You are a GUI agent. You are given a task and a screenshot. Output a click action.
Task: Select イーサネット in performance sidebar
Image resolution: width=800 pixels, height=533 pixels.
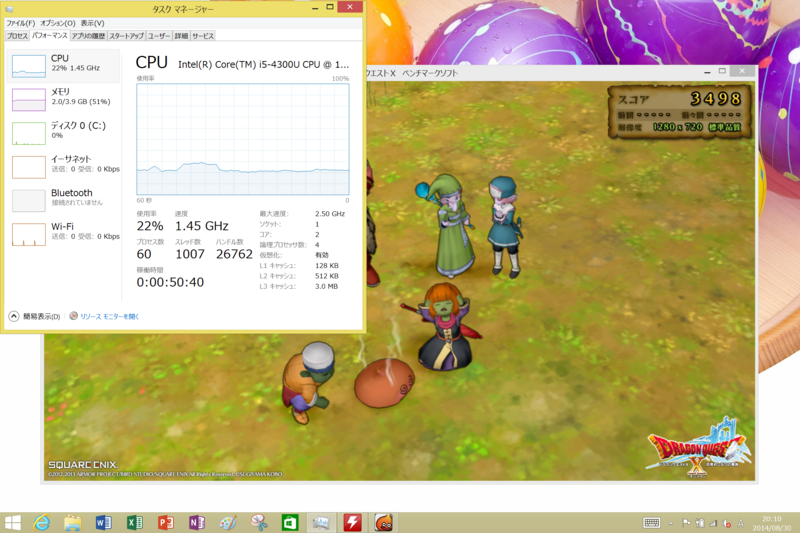tap(63, 166)
